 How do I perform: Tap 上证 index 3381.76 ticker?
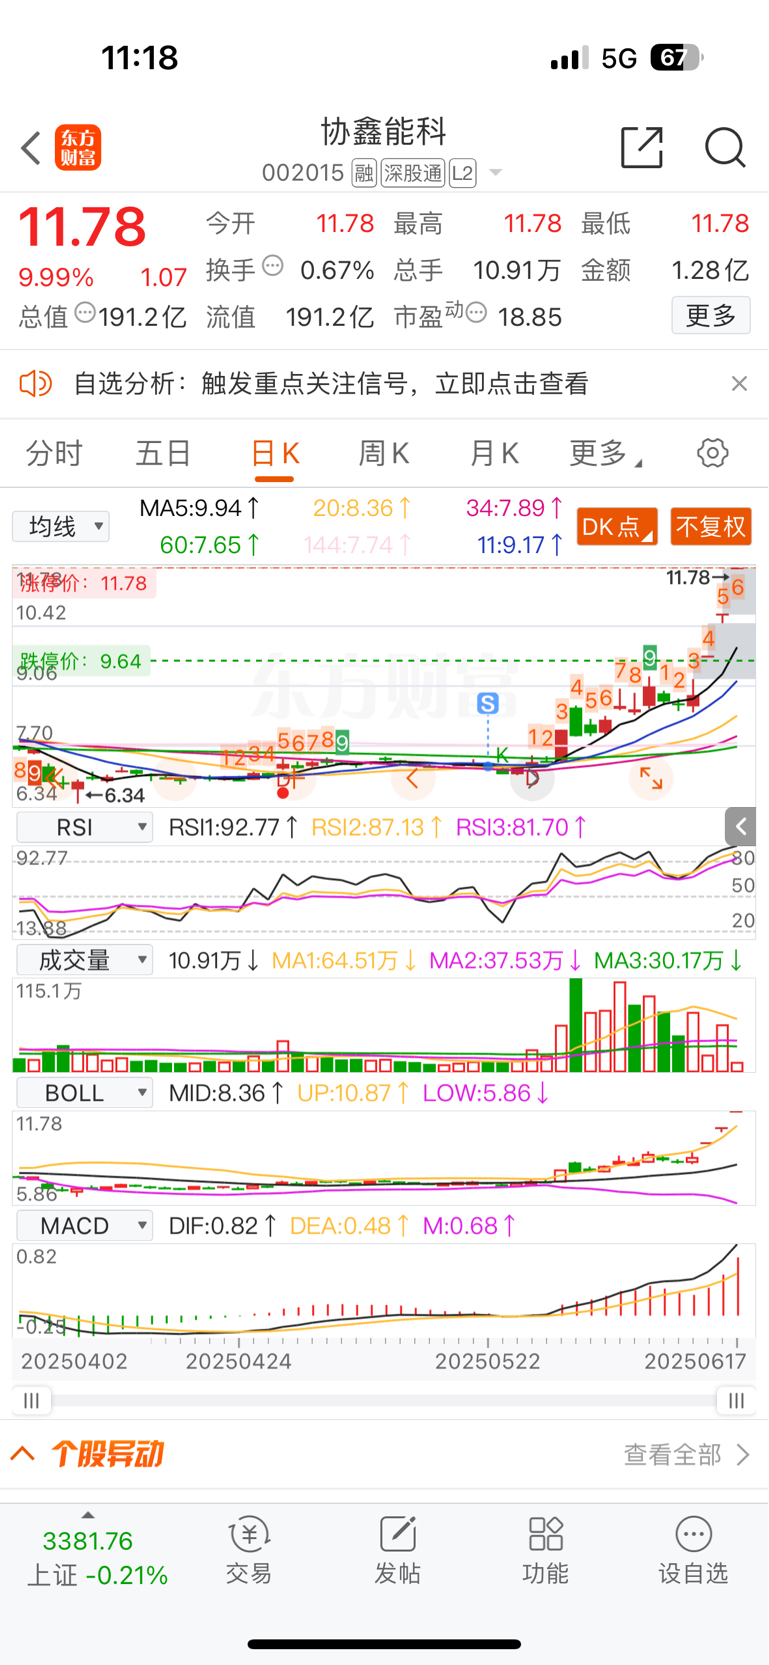(x=96, y=1557)
